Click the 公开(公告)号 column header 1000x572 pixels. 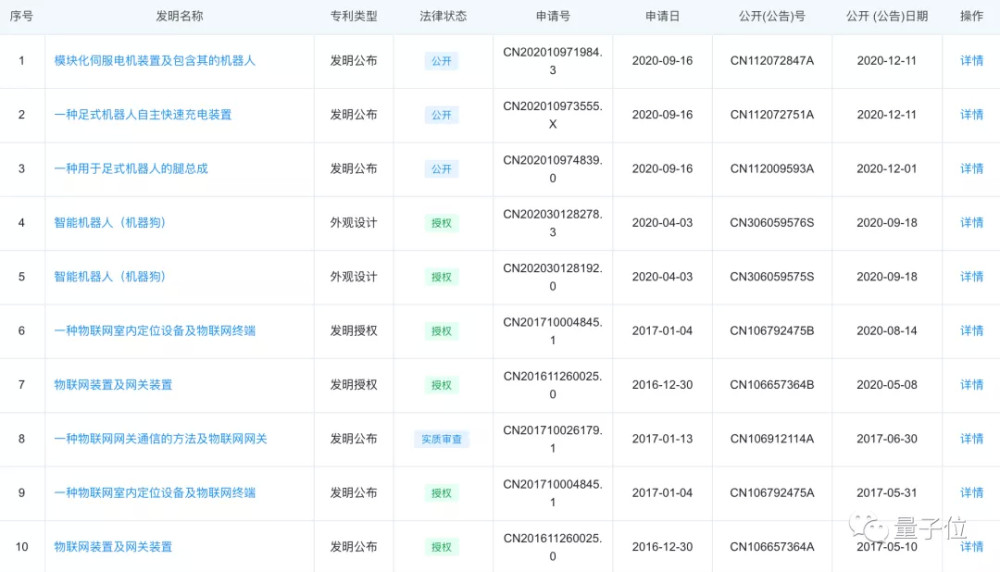pos(772,16)
